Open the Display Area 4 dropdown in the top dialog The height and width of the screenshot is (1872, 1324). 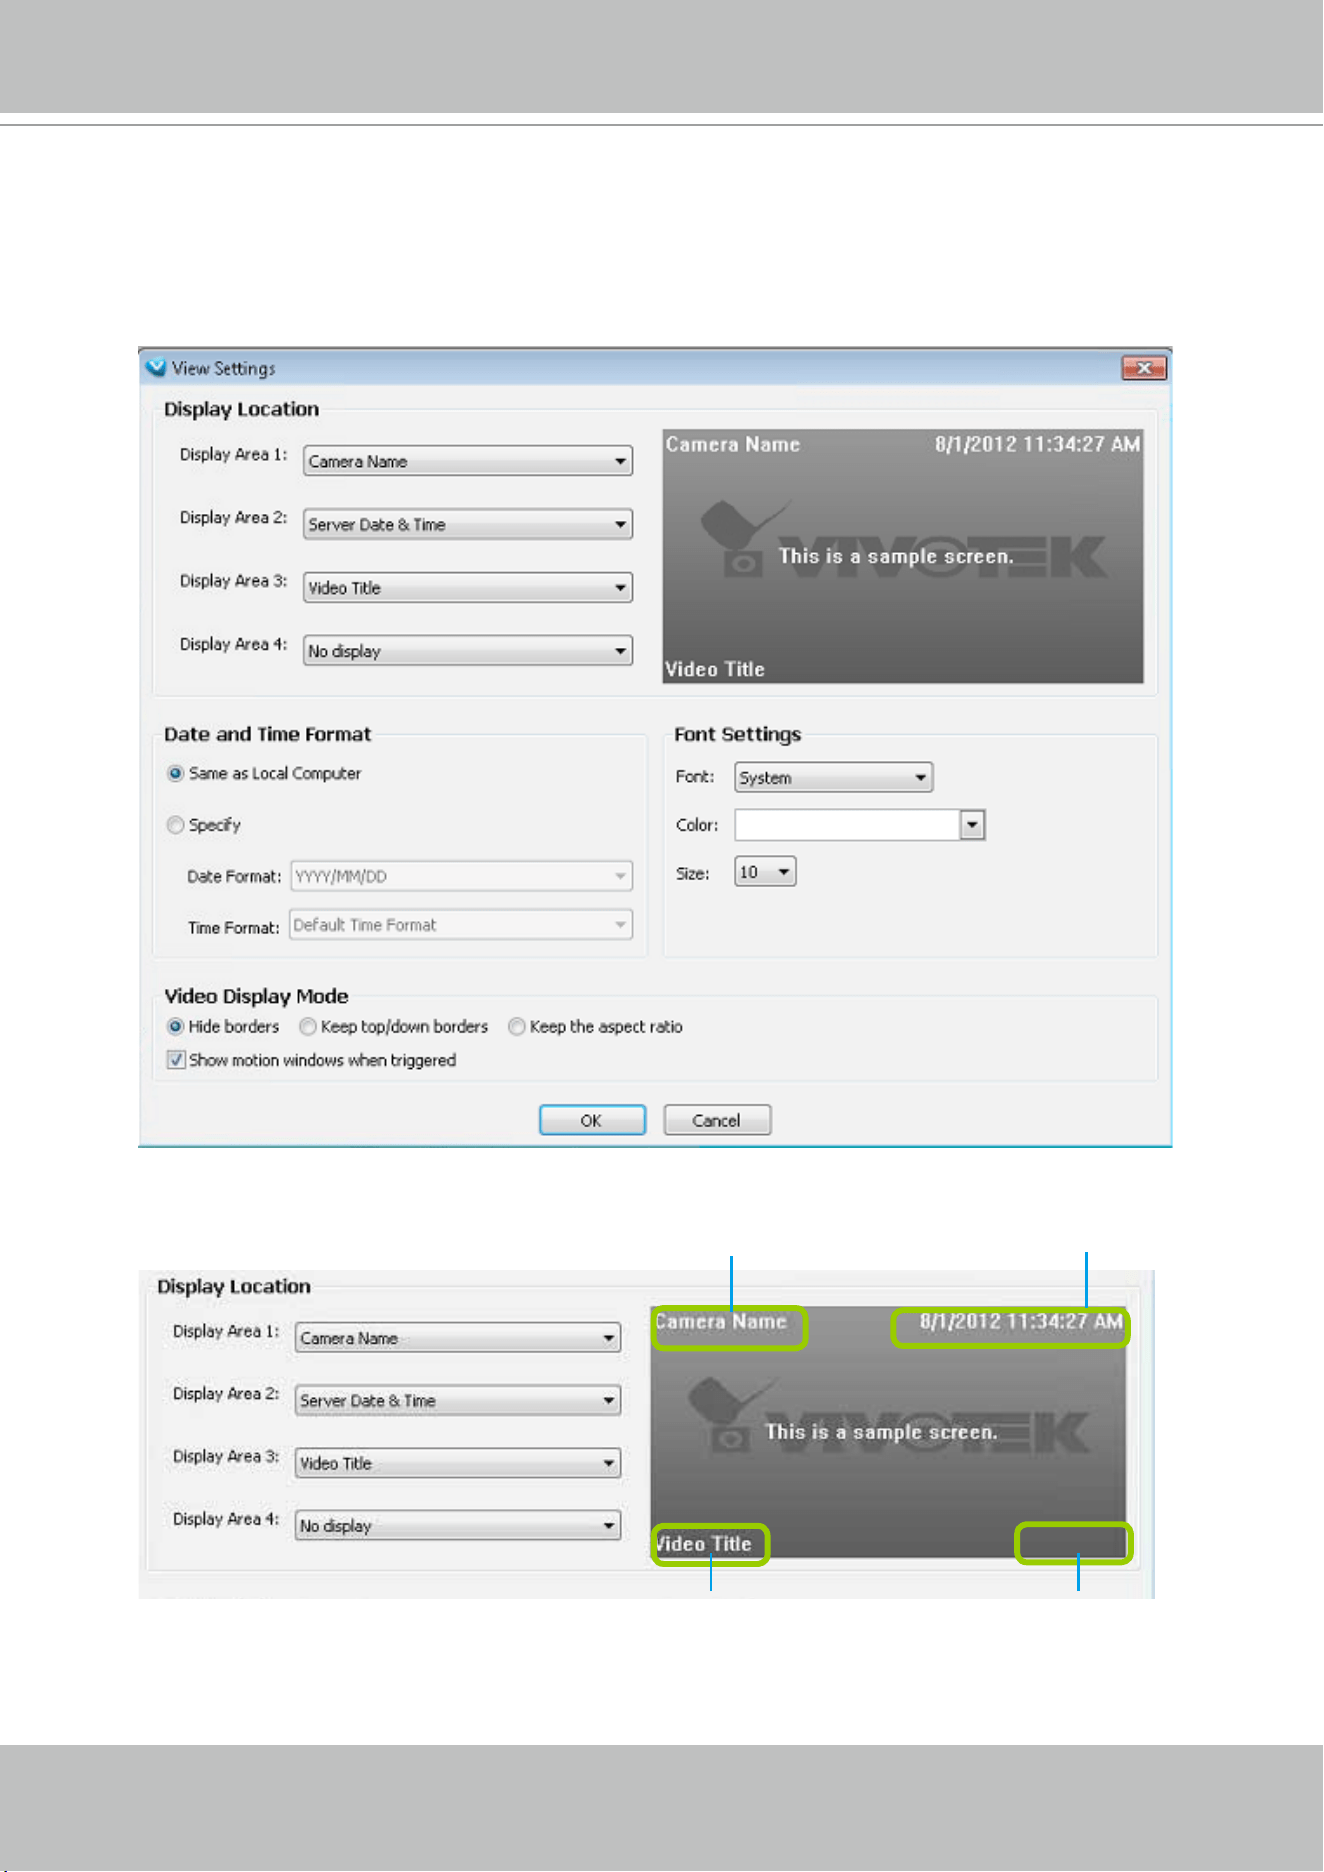click(x=467, y=651)
